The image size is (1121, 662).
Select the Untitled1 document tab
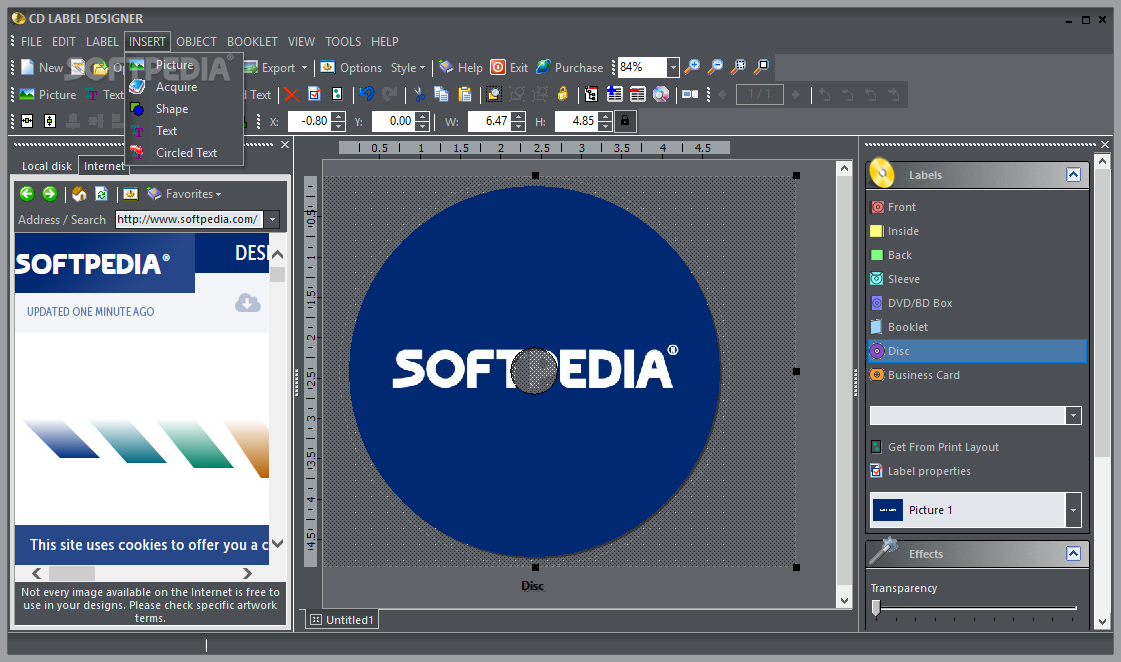pyautogui.click(x=342, y=620)
